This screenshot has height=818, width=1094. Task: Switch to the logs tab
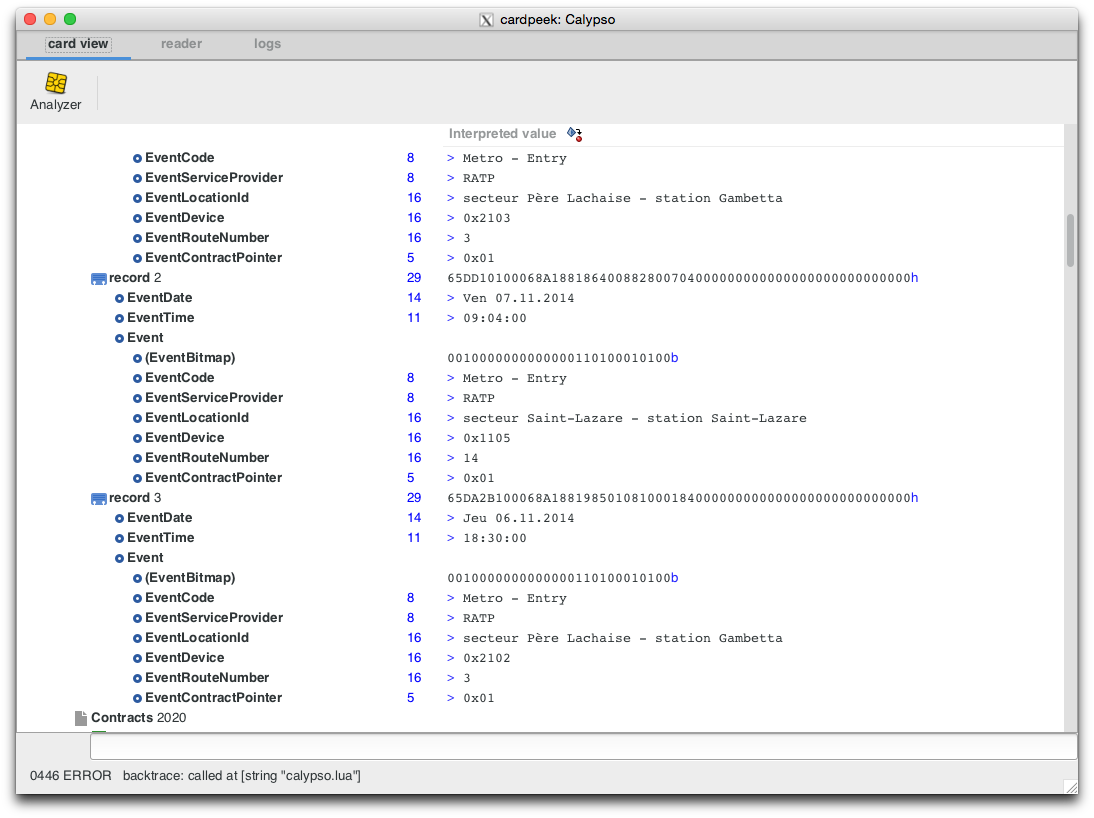[x=267, y=43]
